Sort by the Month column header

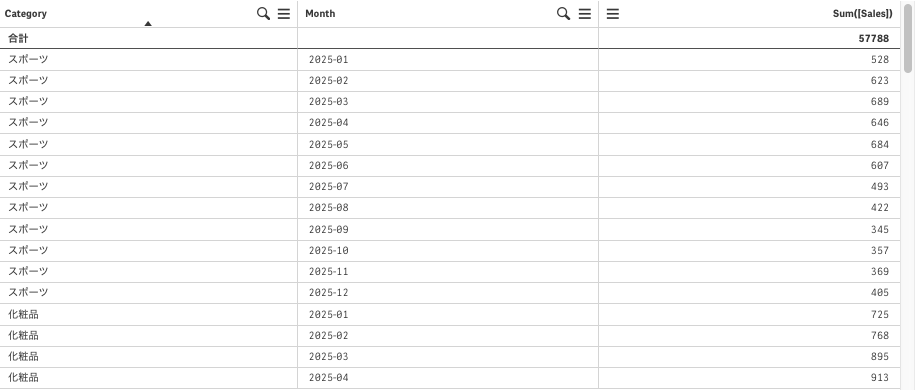[x=320, y=13]
